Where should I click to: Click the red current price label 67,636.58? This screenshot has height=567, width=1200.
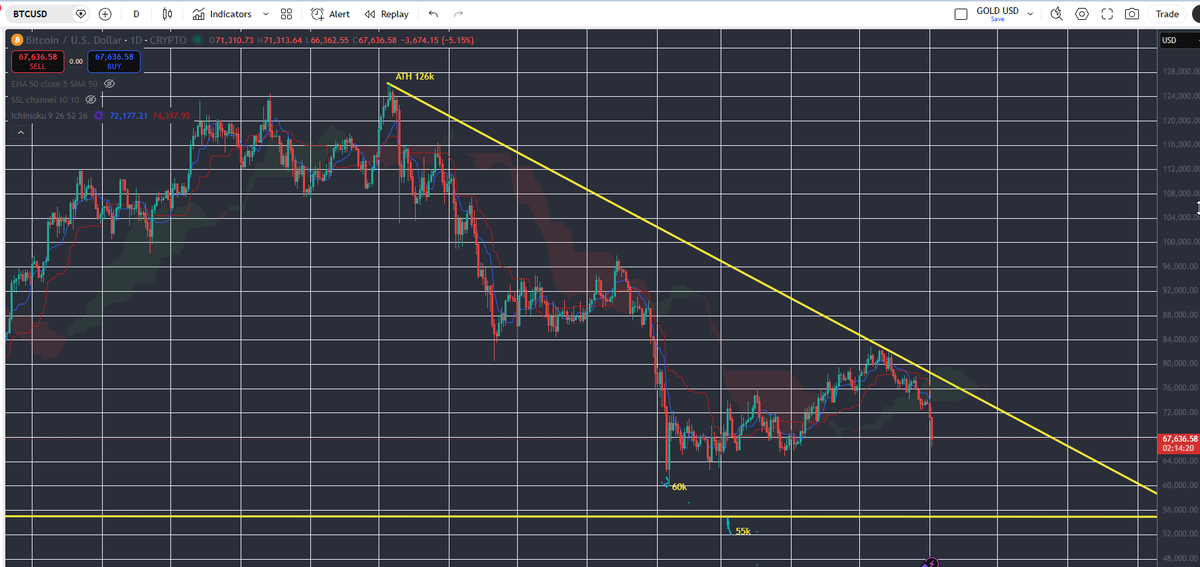(1180, 443)
